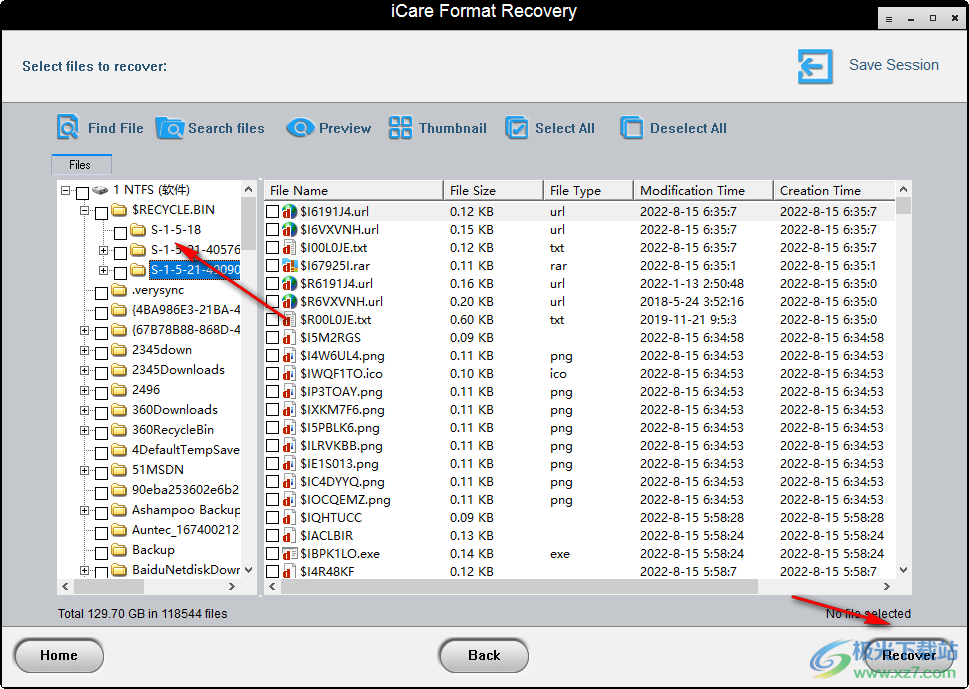Viewport: 969px width, 689px height.
Task: Click the $I6191J4.url file icon
Action: pos(289,212)
